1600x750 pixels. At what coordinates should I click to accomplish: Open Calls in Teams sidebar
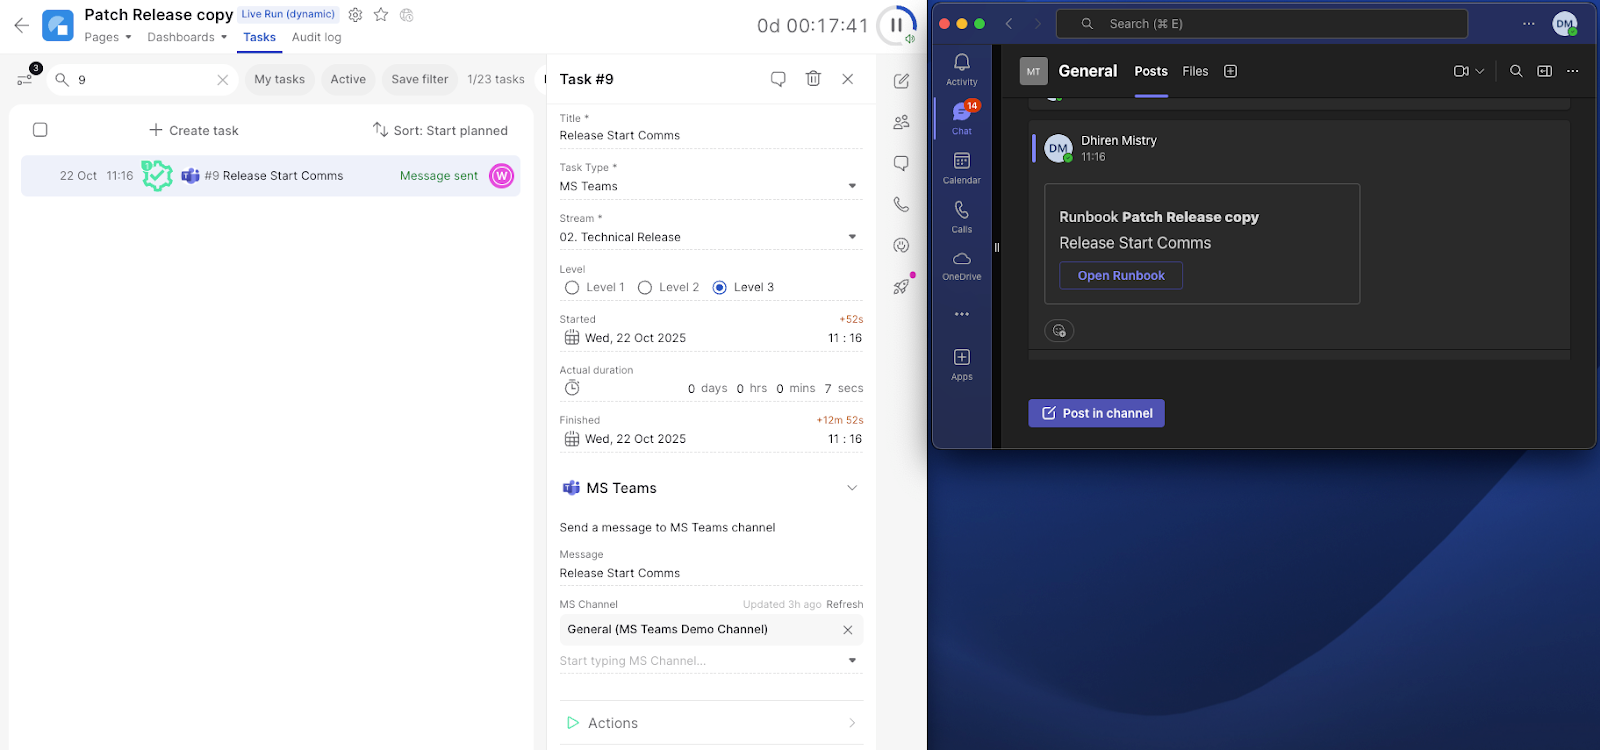pyautogui.click(x=962, y=216)
